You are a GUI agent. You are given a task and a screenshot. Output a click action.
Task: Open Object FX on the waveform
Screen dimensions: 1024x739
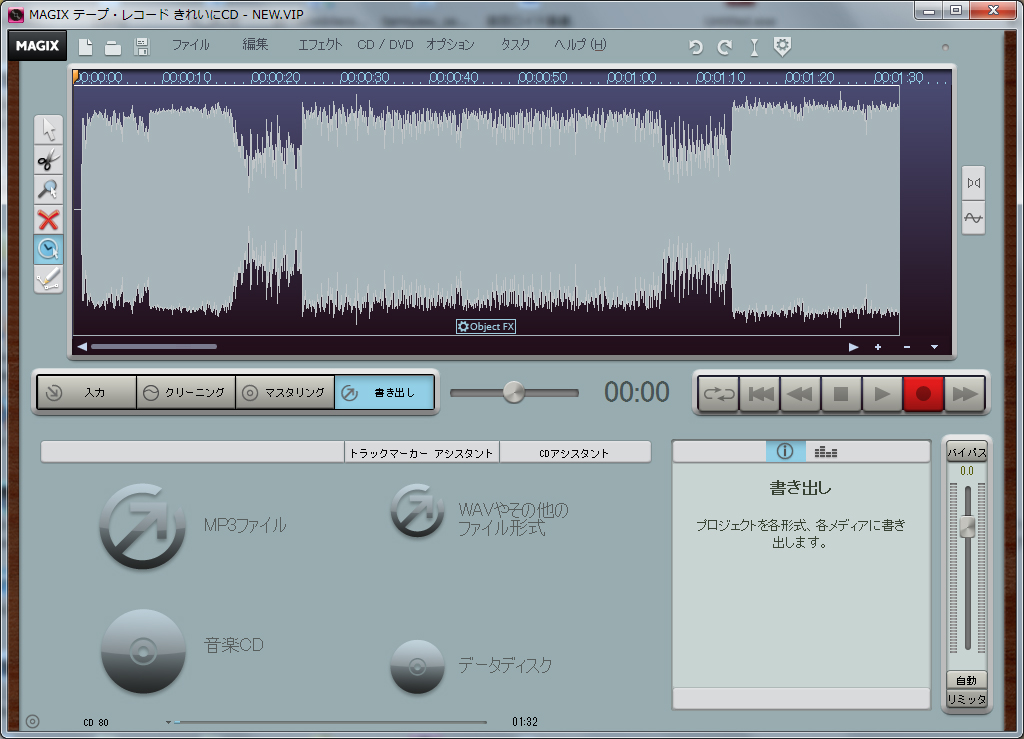[486, 326]
